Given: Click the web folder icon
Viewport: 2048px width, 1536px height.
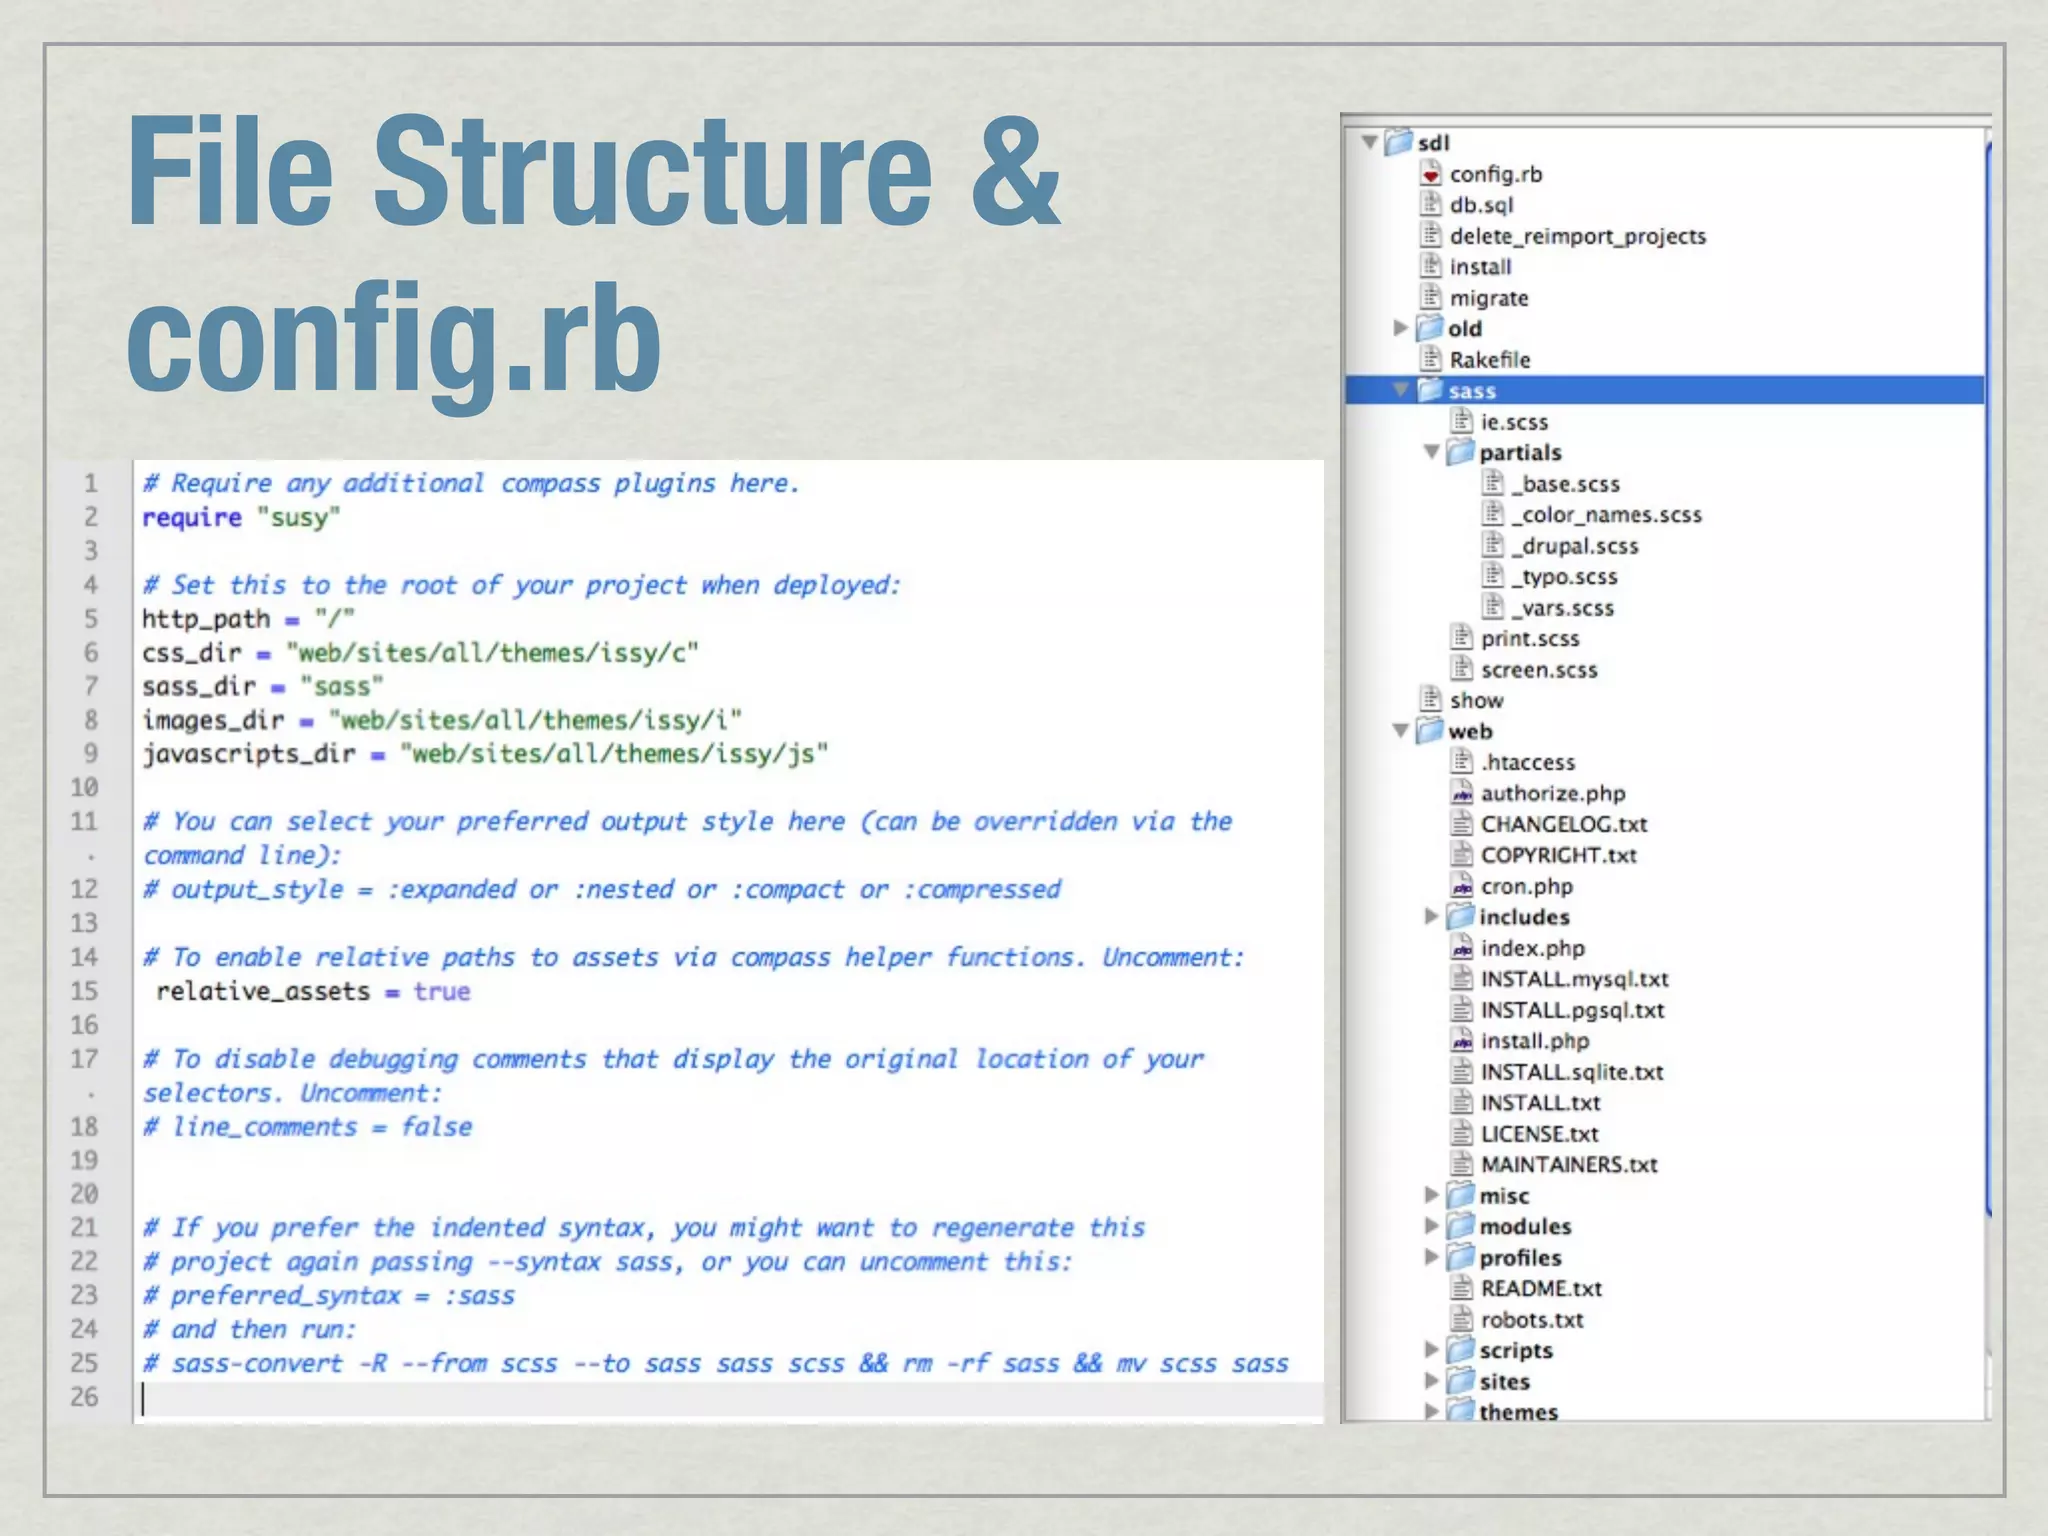Looking at the screenshot, I should pos(1431,731).
